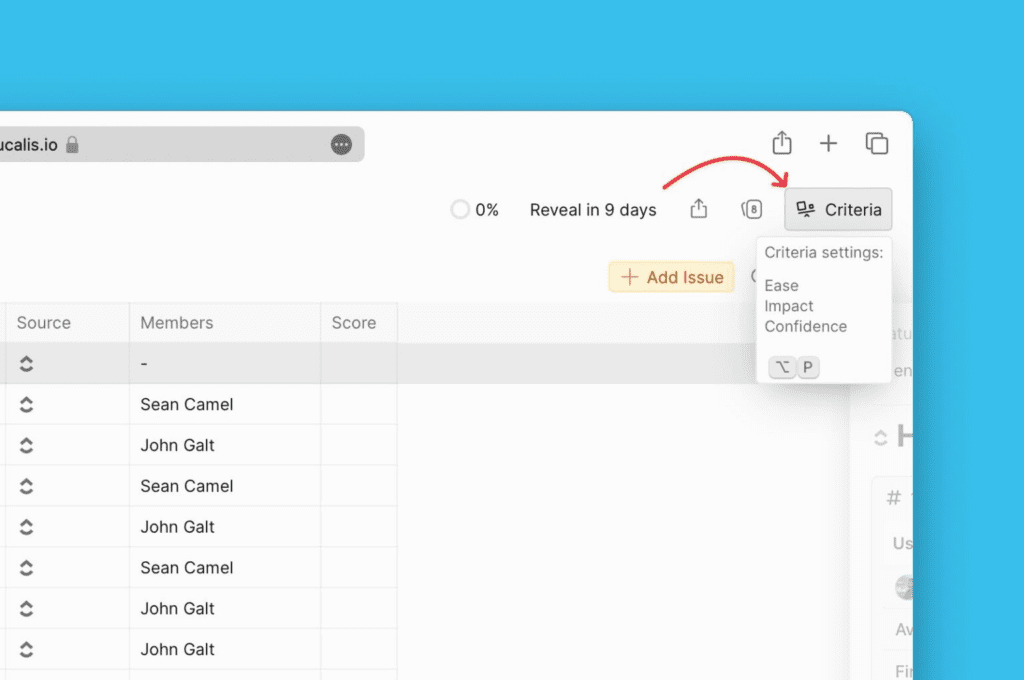Click the browser share icon beside the plus

click(782, 144)
